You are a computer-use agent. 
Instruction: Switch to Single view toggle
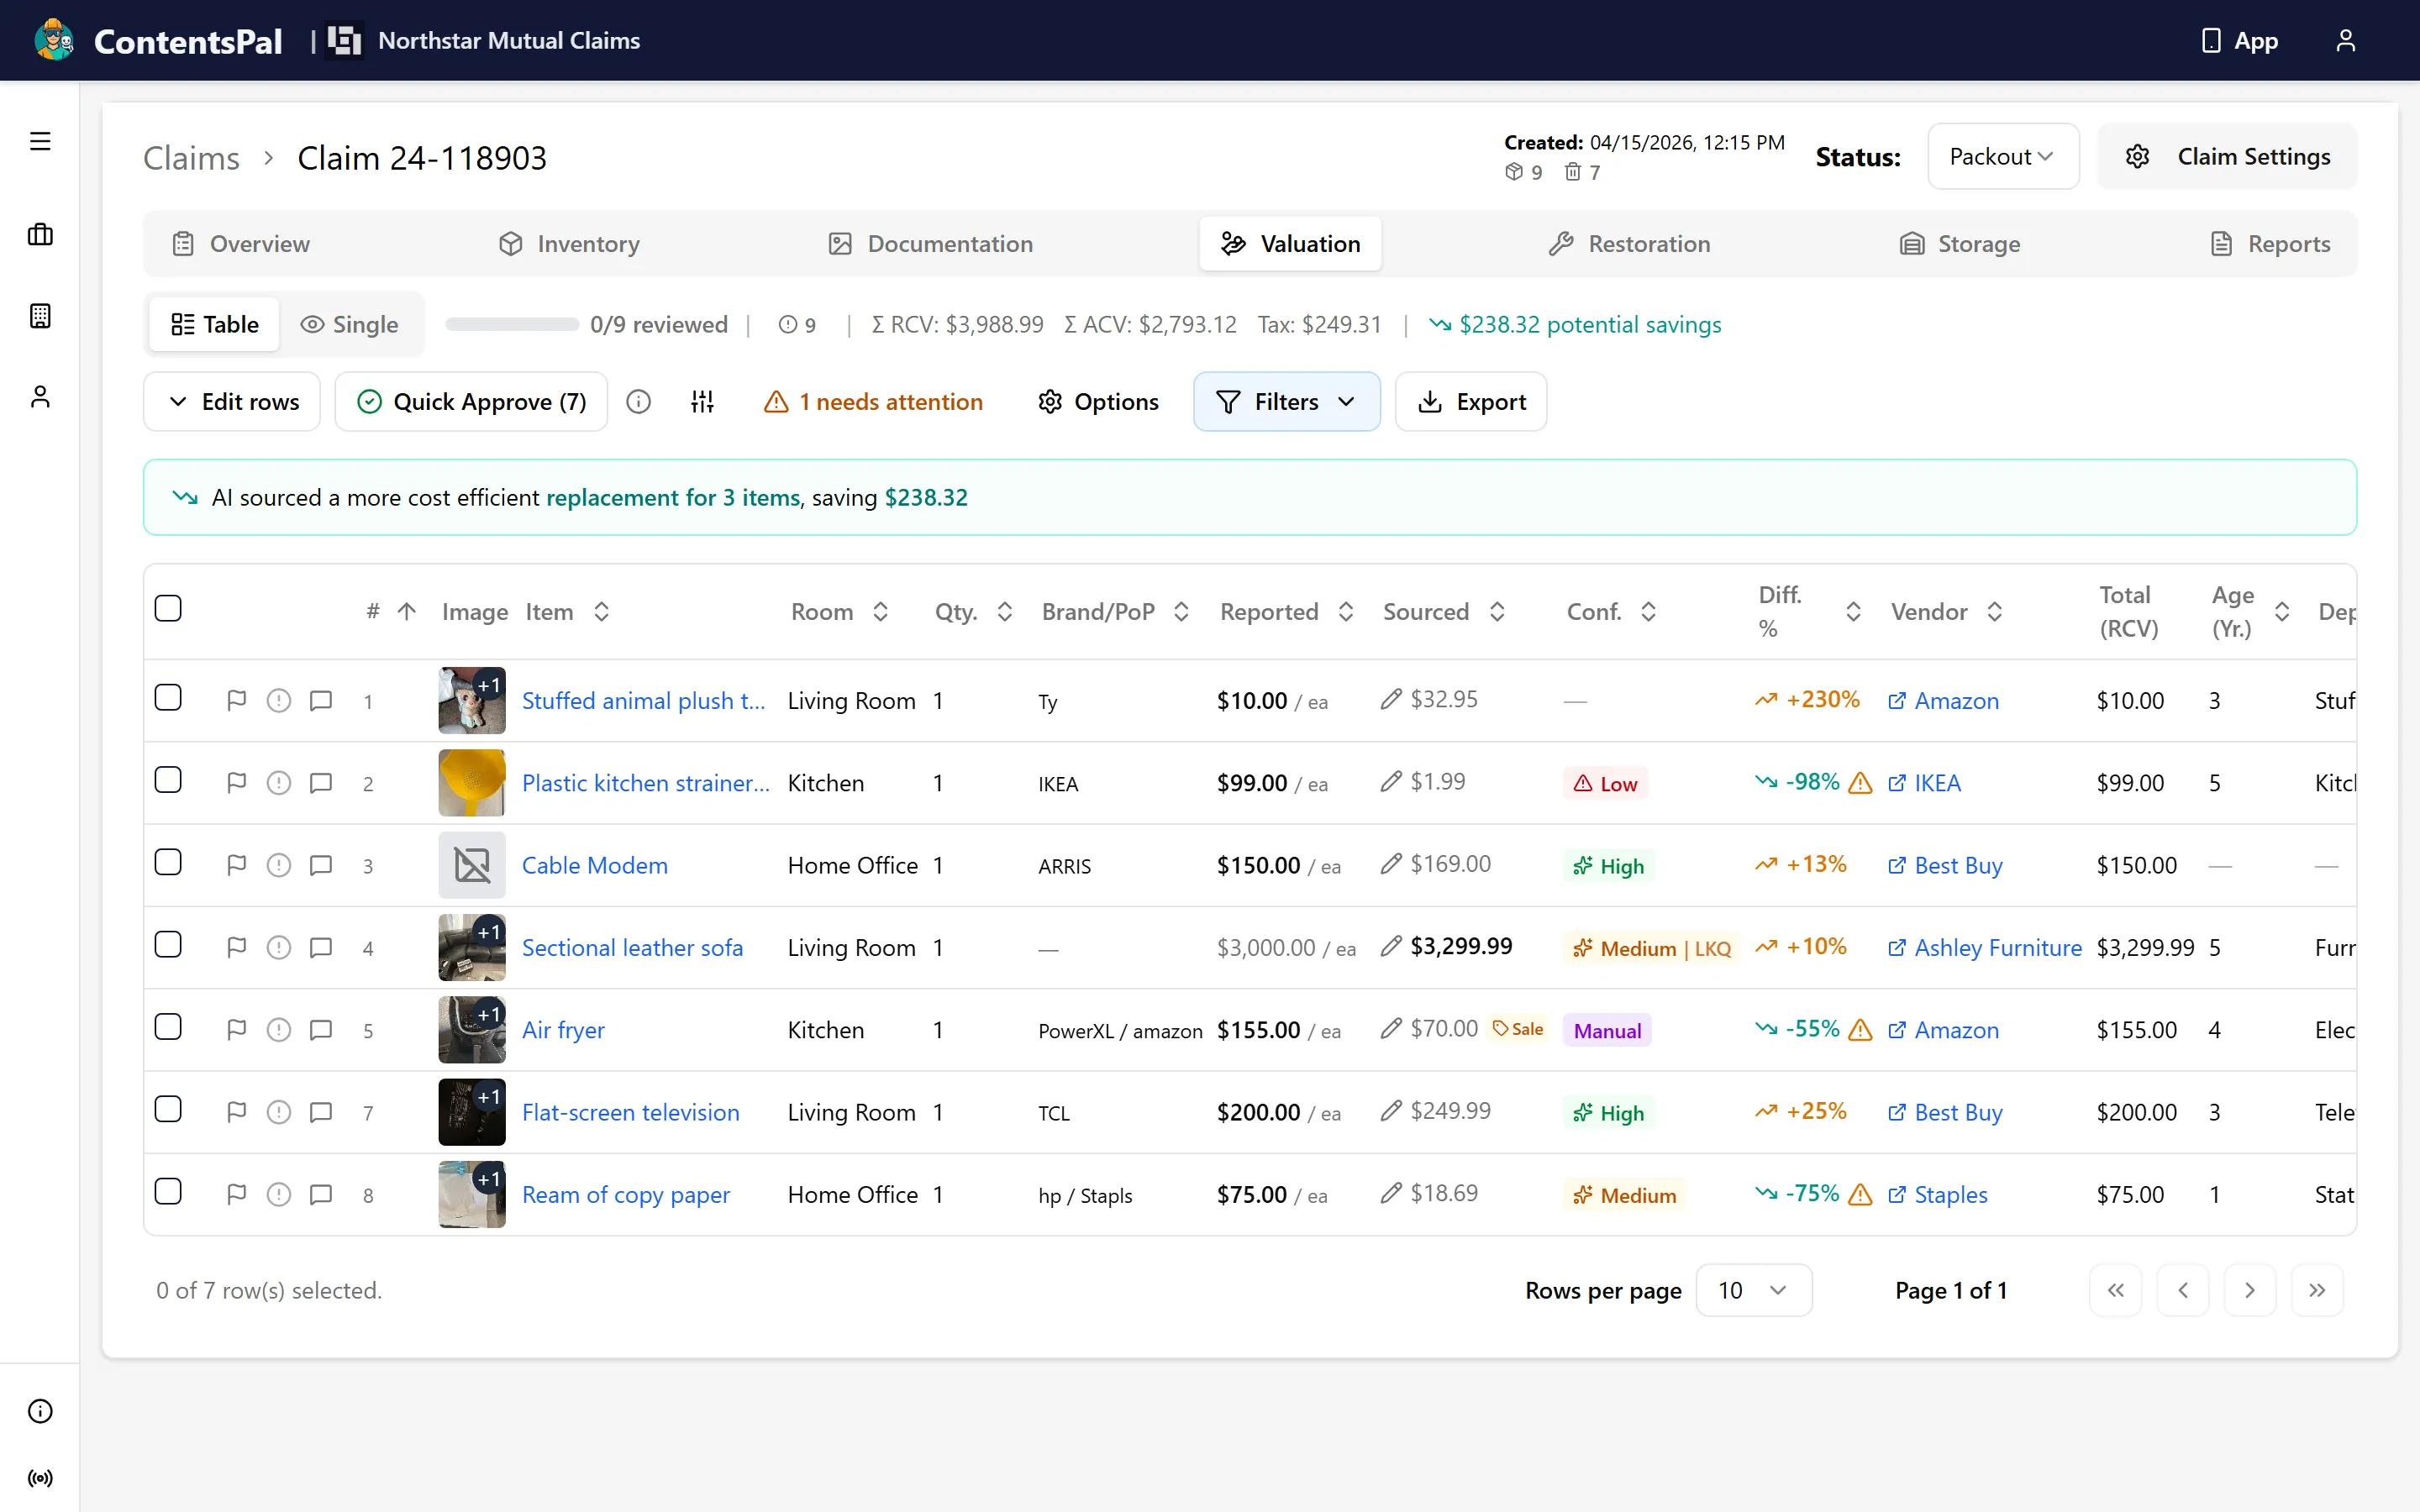[350, 324]
